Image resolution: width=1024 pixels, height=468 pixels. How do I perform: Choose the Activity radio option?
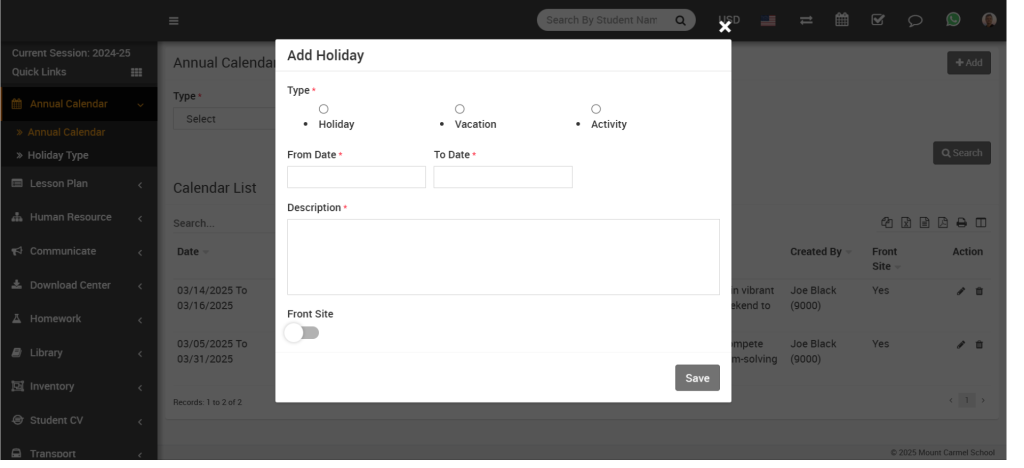pyautogui.click(x=596, y=108)
